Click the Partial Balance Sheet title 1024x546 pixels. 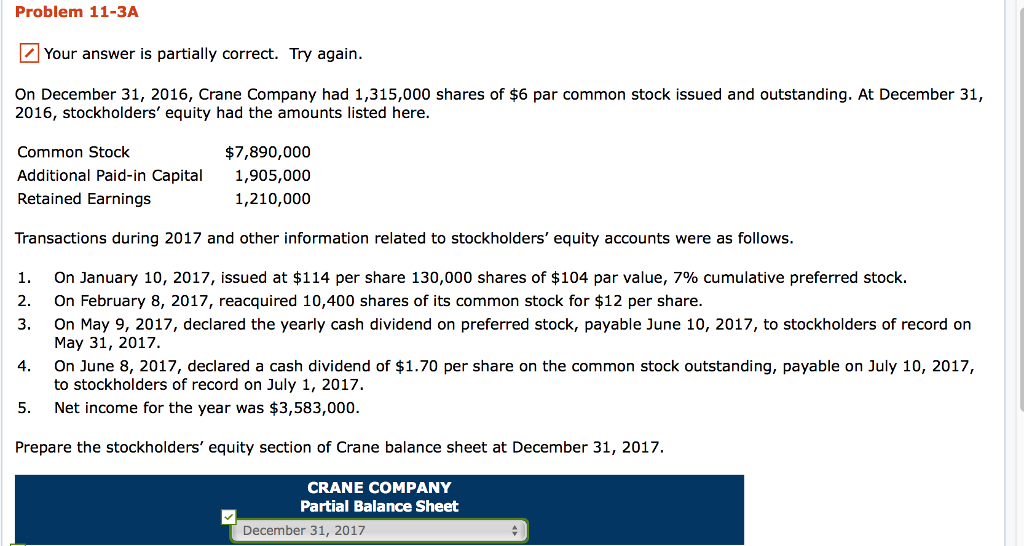pos(379,506)
